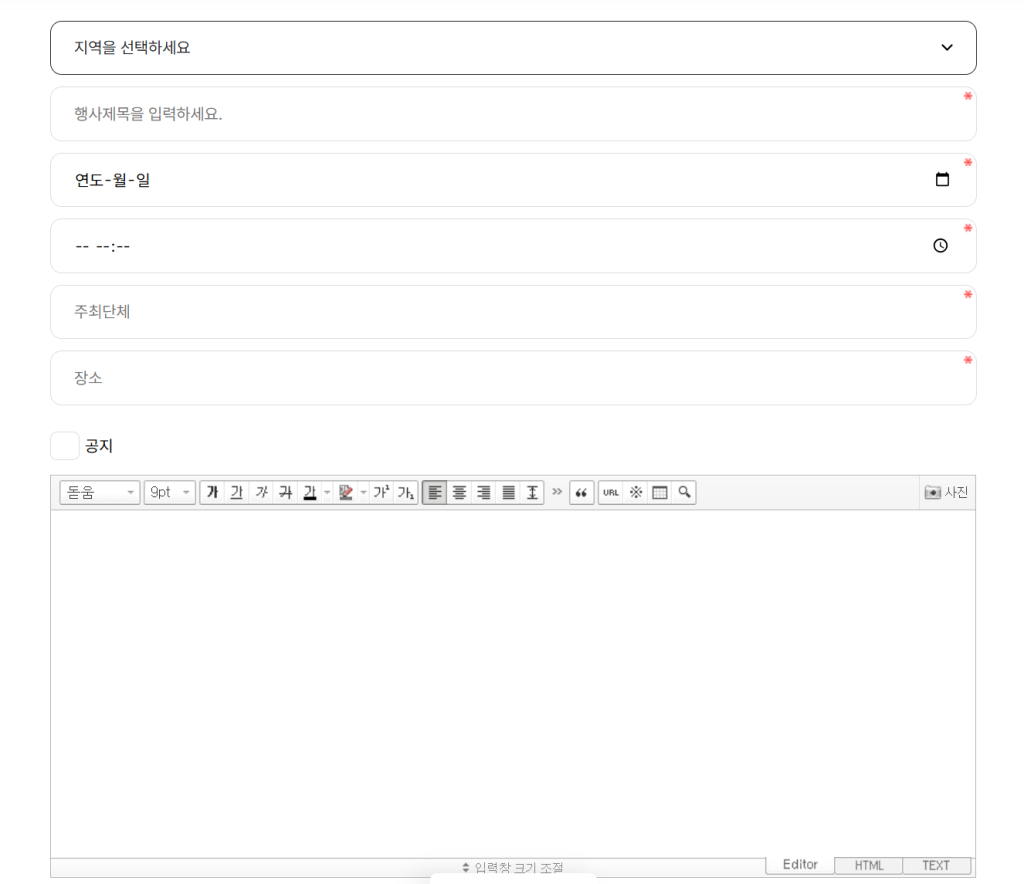
Task: Expand more toolbar options chevron
Action: tap(557, 492)
